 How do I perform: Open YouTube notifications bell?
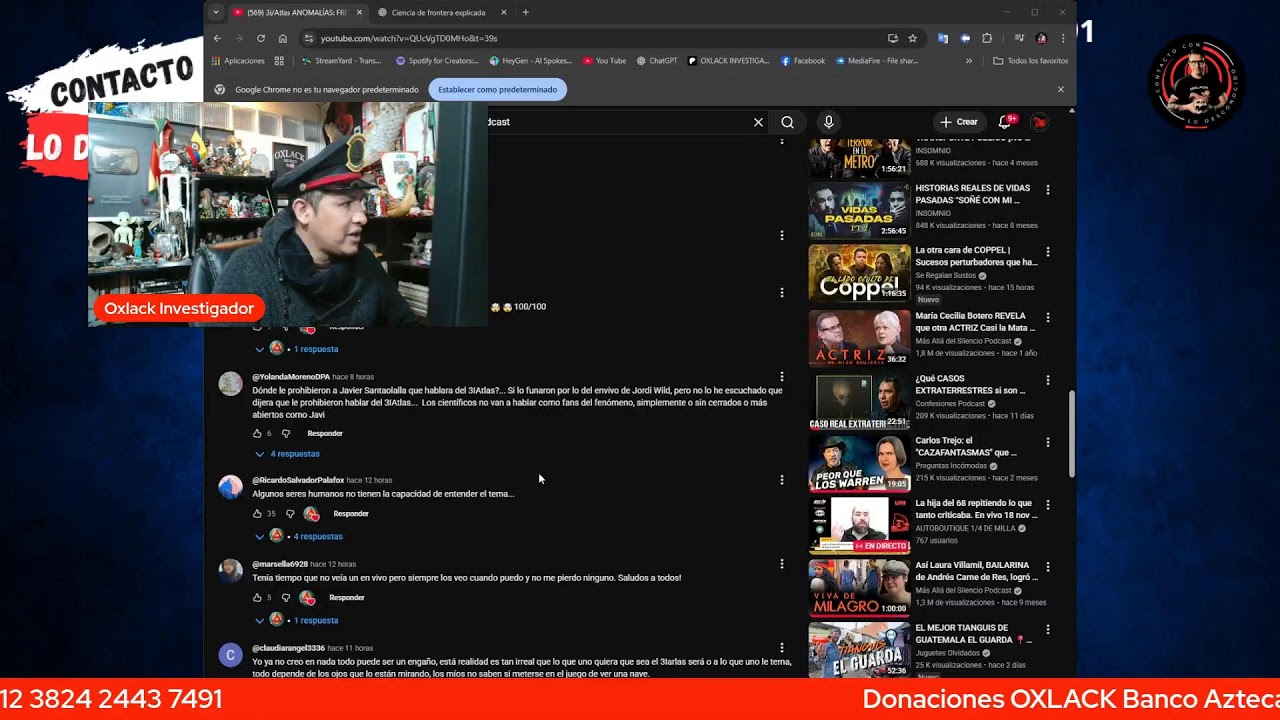click(1006, 122)
